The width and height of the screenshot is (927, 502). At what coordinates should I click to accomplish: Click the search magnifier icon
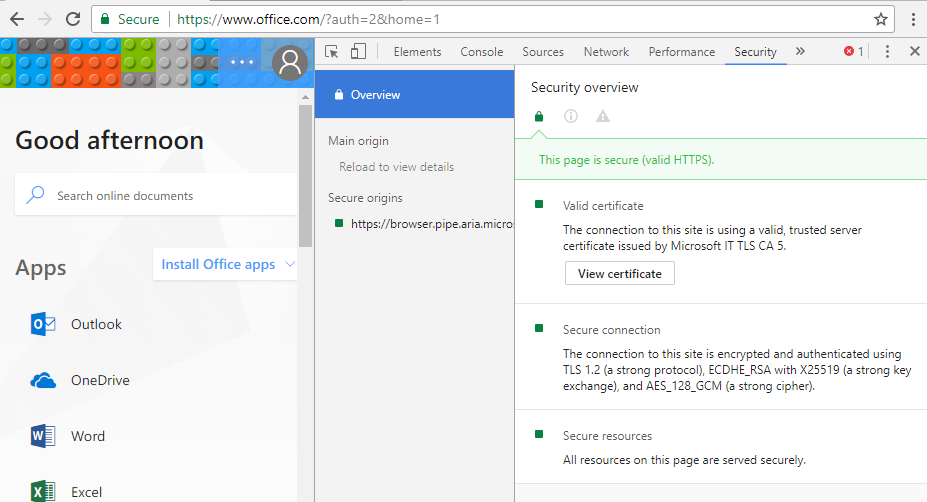click(35, 195)
